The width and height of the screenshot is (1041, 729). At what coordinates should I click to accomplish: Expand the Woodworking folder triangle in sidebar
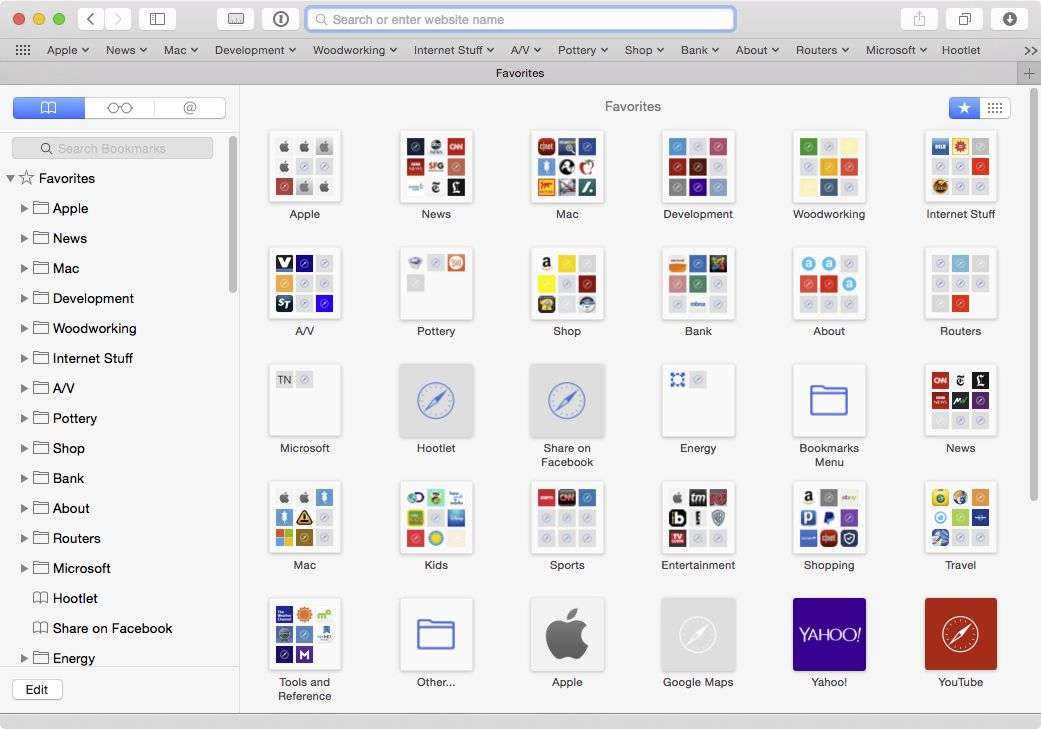tap(24, 328)
